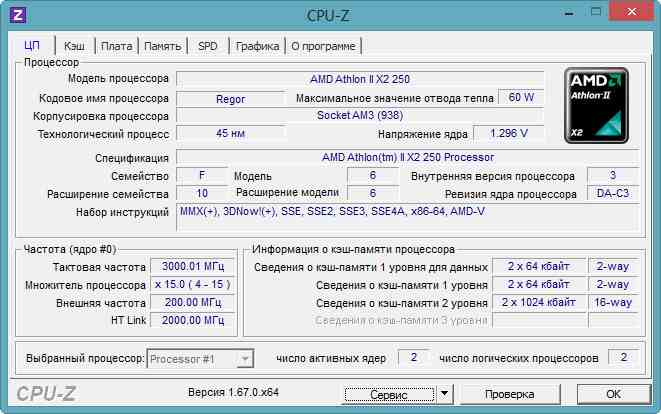Click the 45 нм technology value

(230, 133)
